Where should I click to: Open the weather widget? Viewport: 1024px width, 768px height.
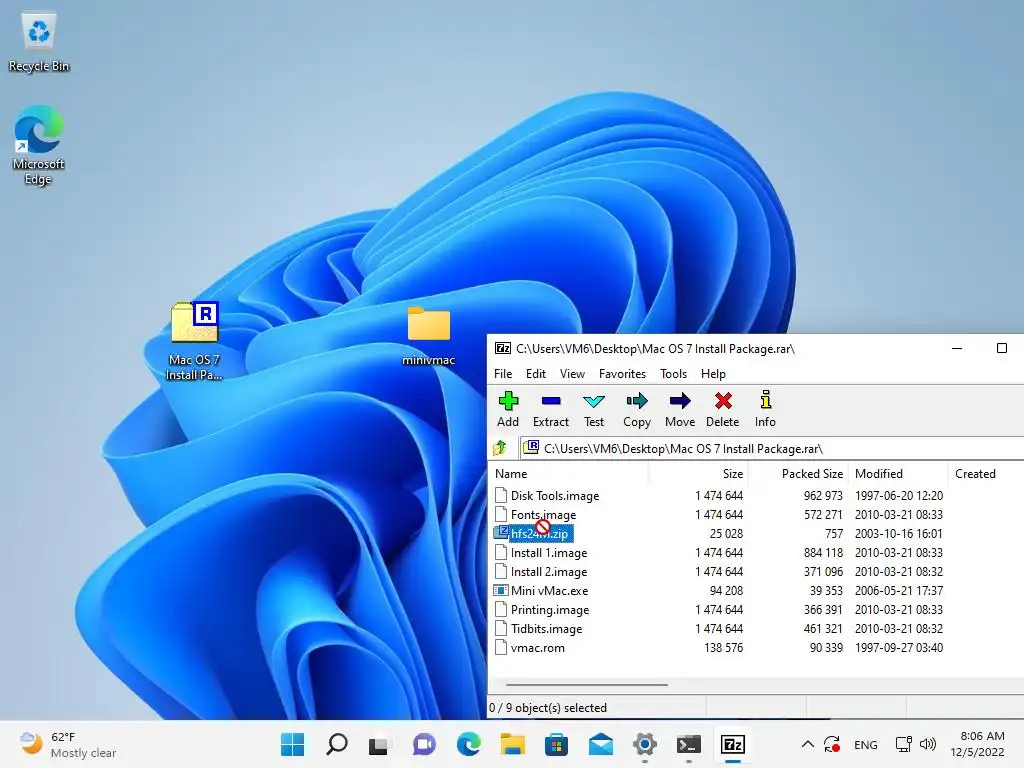tap(68, 744)
